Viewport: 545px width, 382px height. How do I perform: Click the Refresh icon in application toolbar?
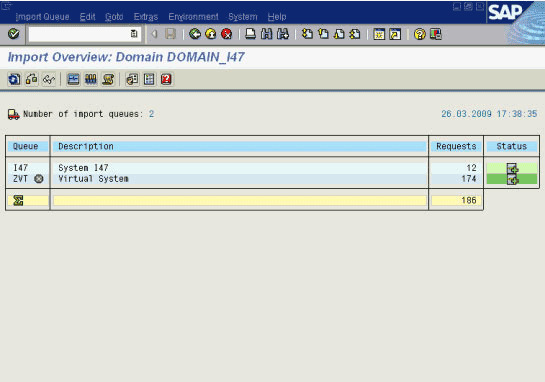point(14,79)
